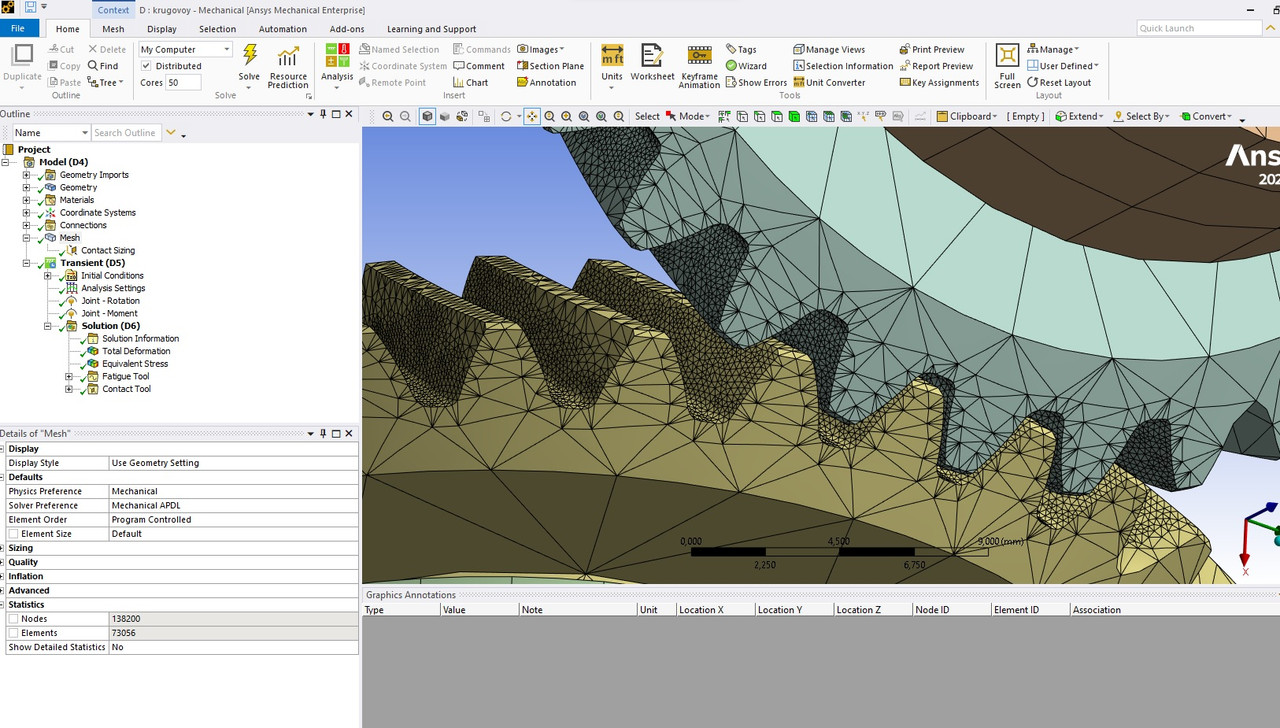Insert a Comment
This screenshot has width=1280, height=728.
click(x=478, y=66)
